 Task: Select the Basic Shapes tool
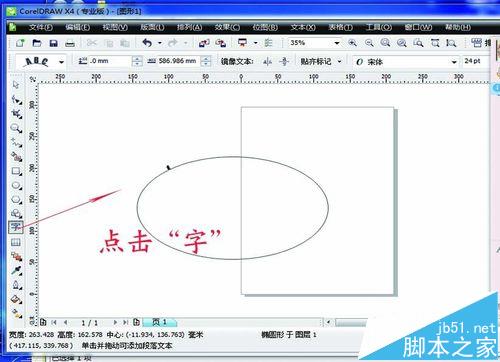pyautogui.click(x=16, y=214)
